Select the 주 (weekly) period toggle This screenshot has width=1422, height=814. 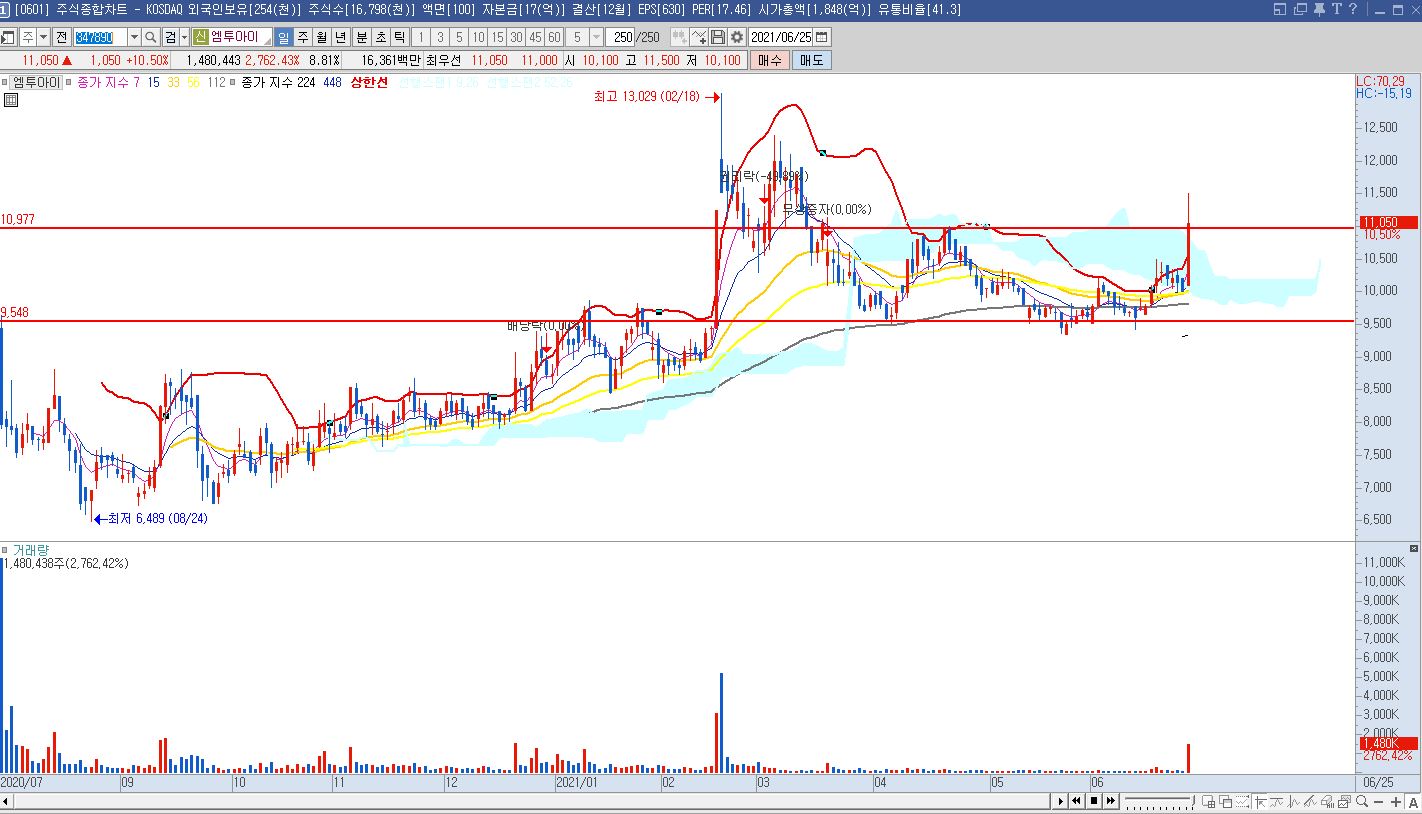(x=303, y=37)
